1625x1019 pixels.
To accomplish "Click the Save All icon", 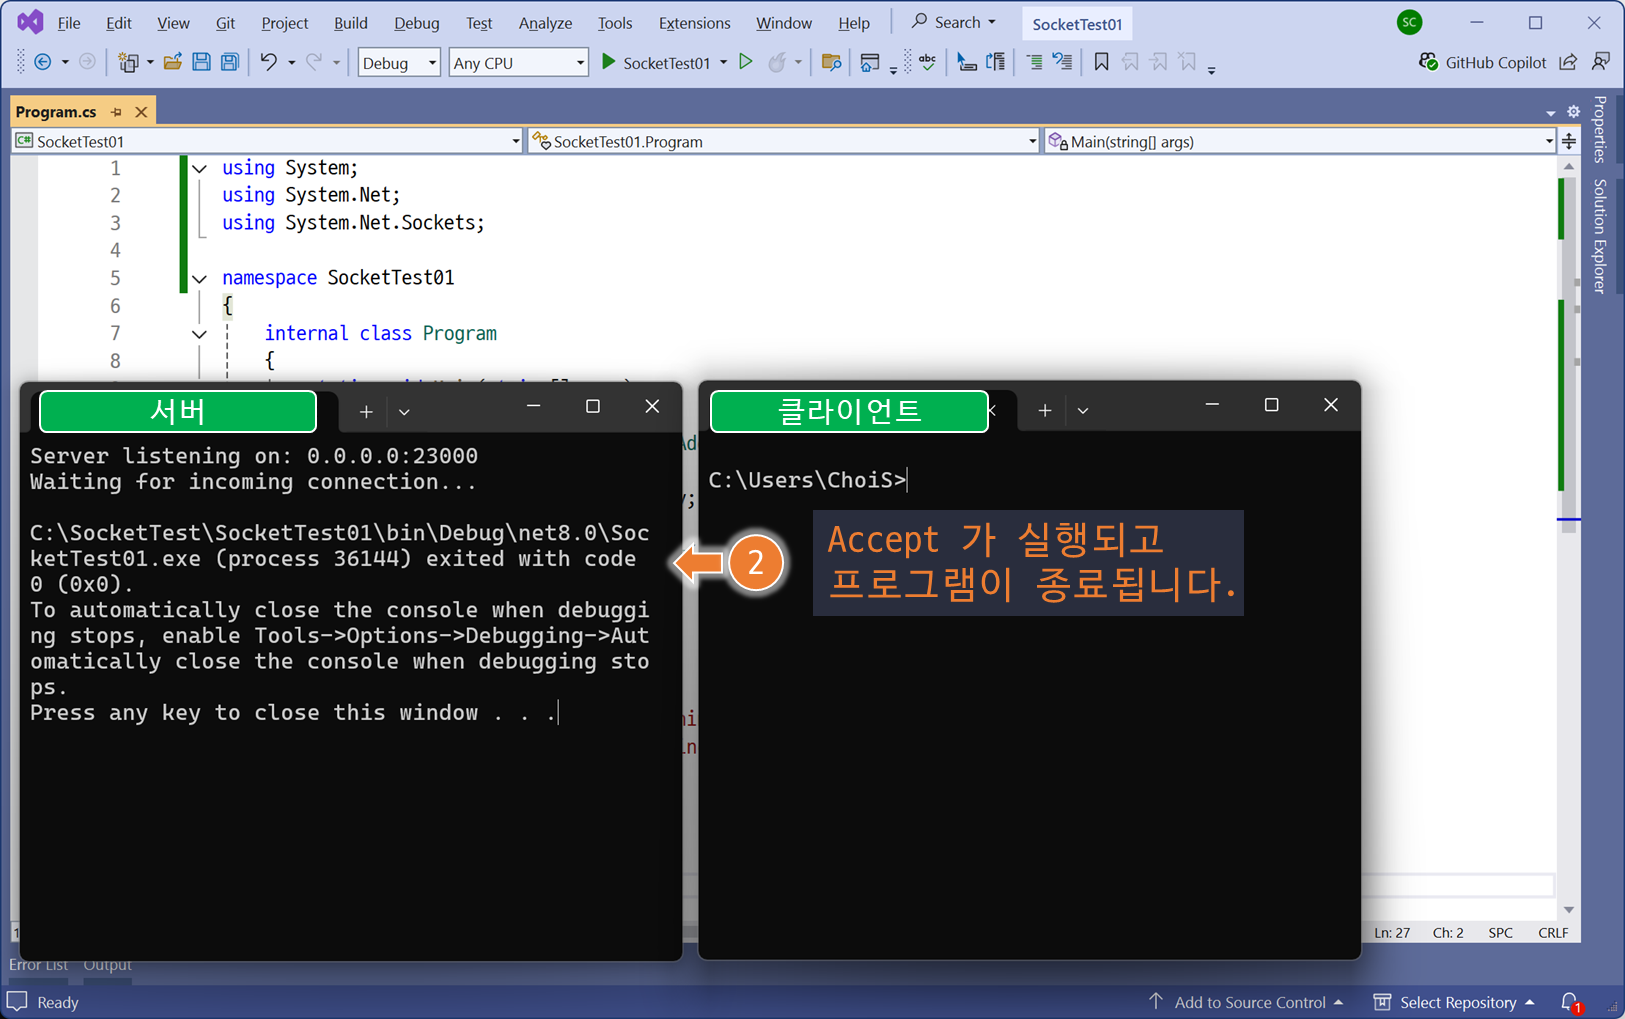I will pyautogui.click(x=230, y=62).
